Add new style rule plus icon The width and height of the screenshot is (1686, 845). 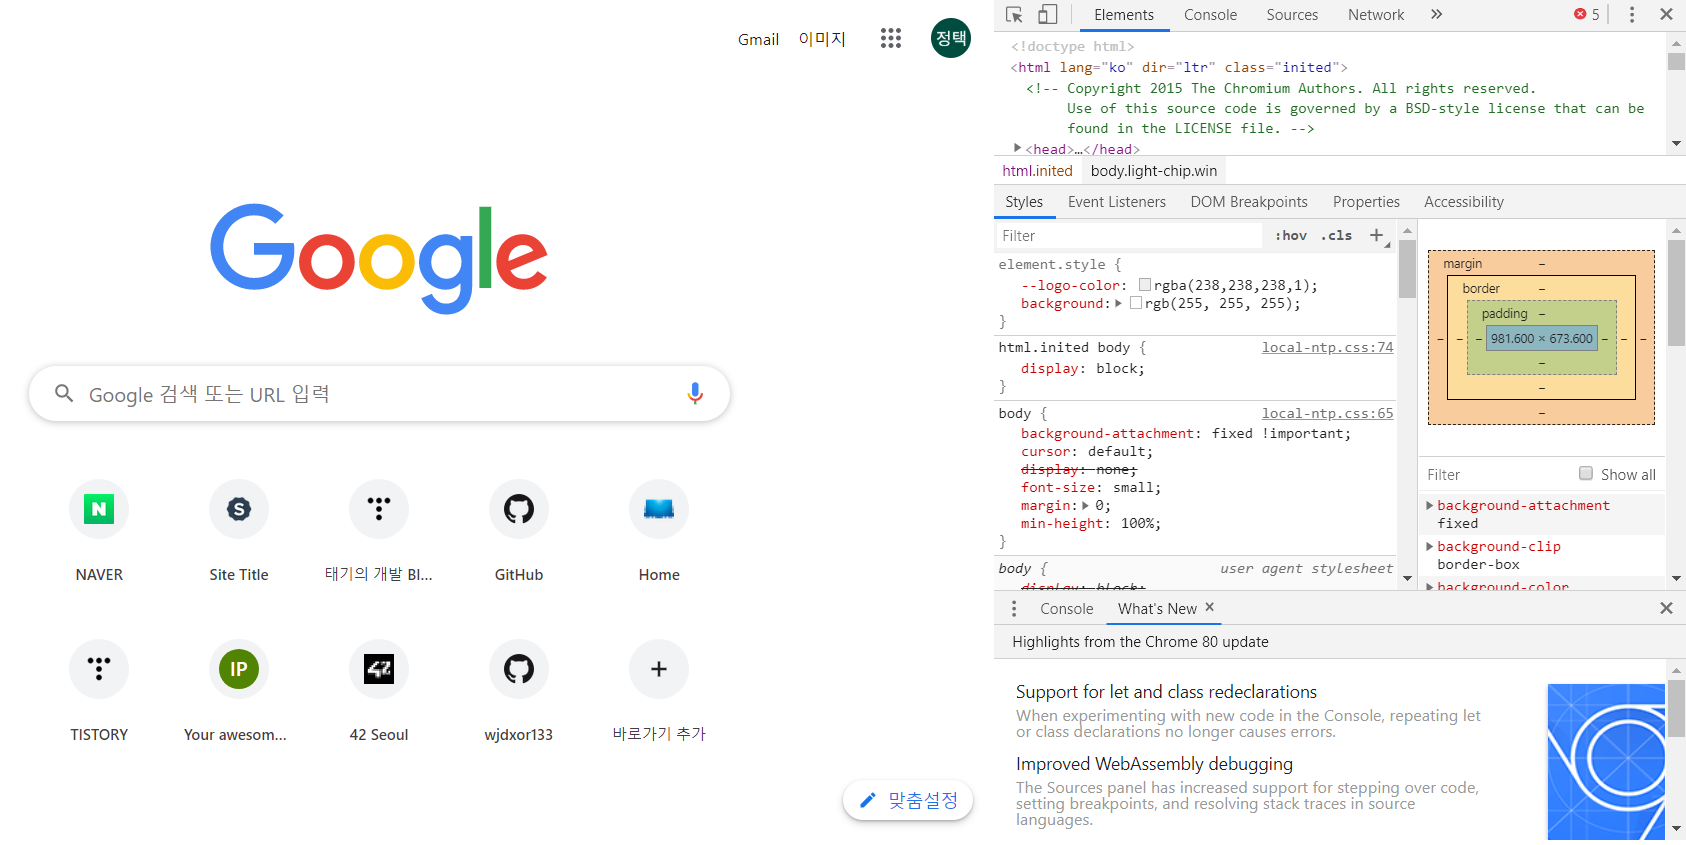coord(1377,235)
